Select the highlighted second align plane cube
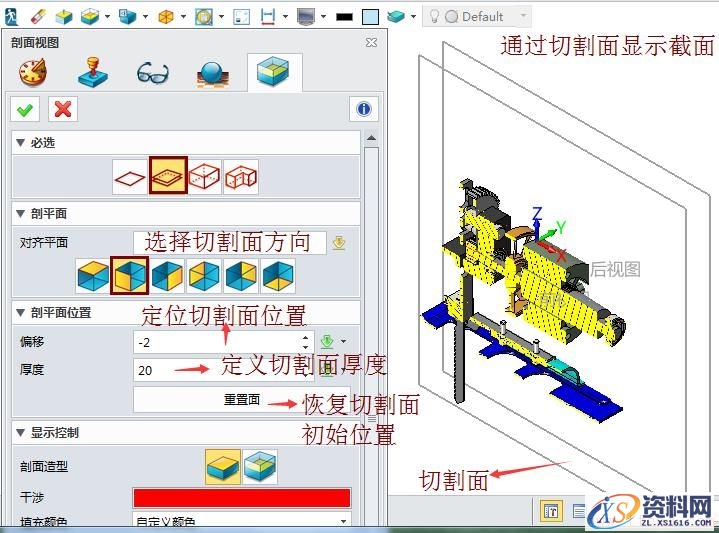This screenshot has width=719, height=533. pyautogui.click(x=130, y=275)
